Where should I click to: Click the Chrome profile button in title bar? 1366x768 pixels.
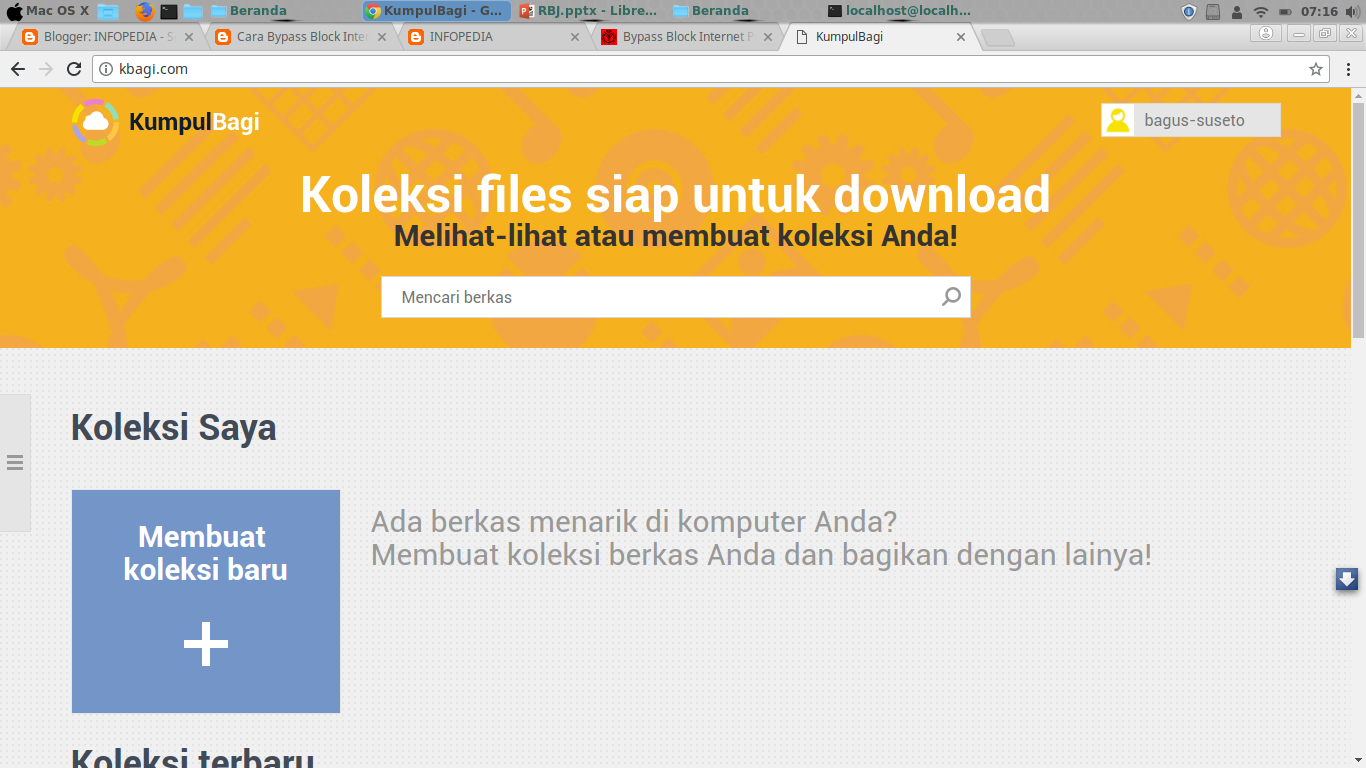[x=1266, y=33]
